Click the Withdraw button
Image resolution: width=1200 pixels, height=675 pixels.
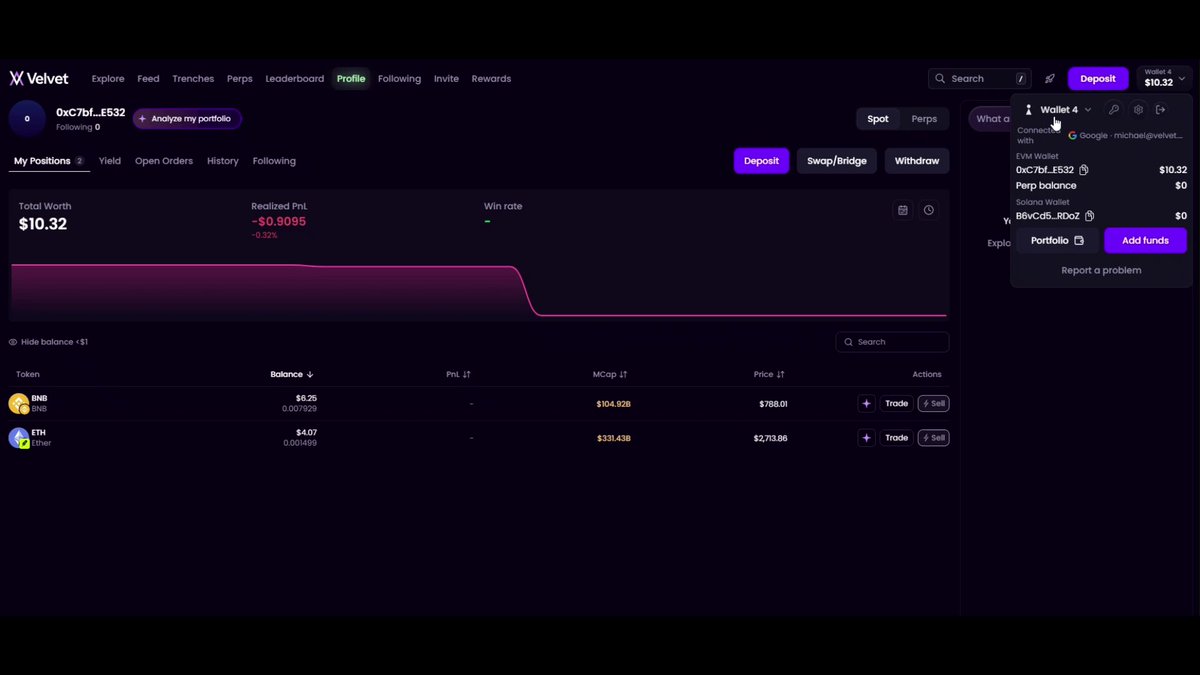point(917,161)
